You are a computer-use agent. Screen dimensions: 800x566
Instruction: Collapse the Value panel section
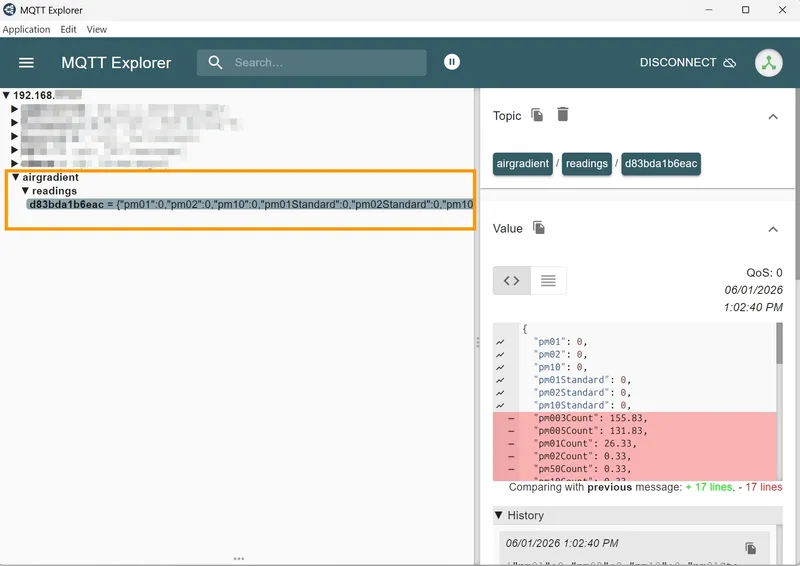[x=773, y=229]
